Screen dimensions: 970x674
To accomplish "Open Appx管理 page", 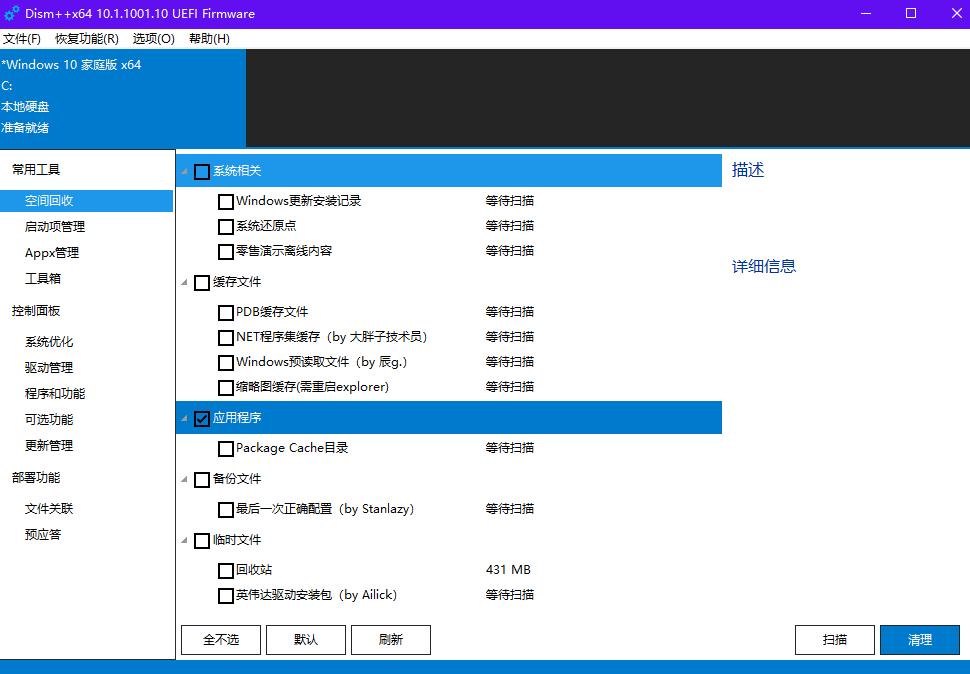I will pos(52,253).
